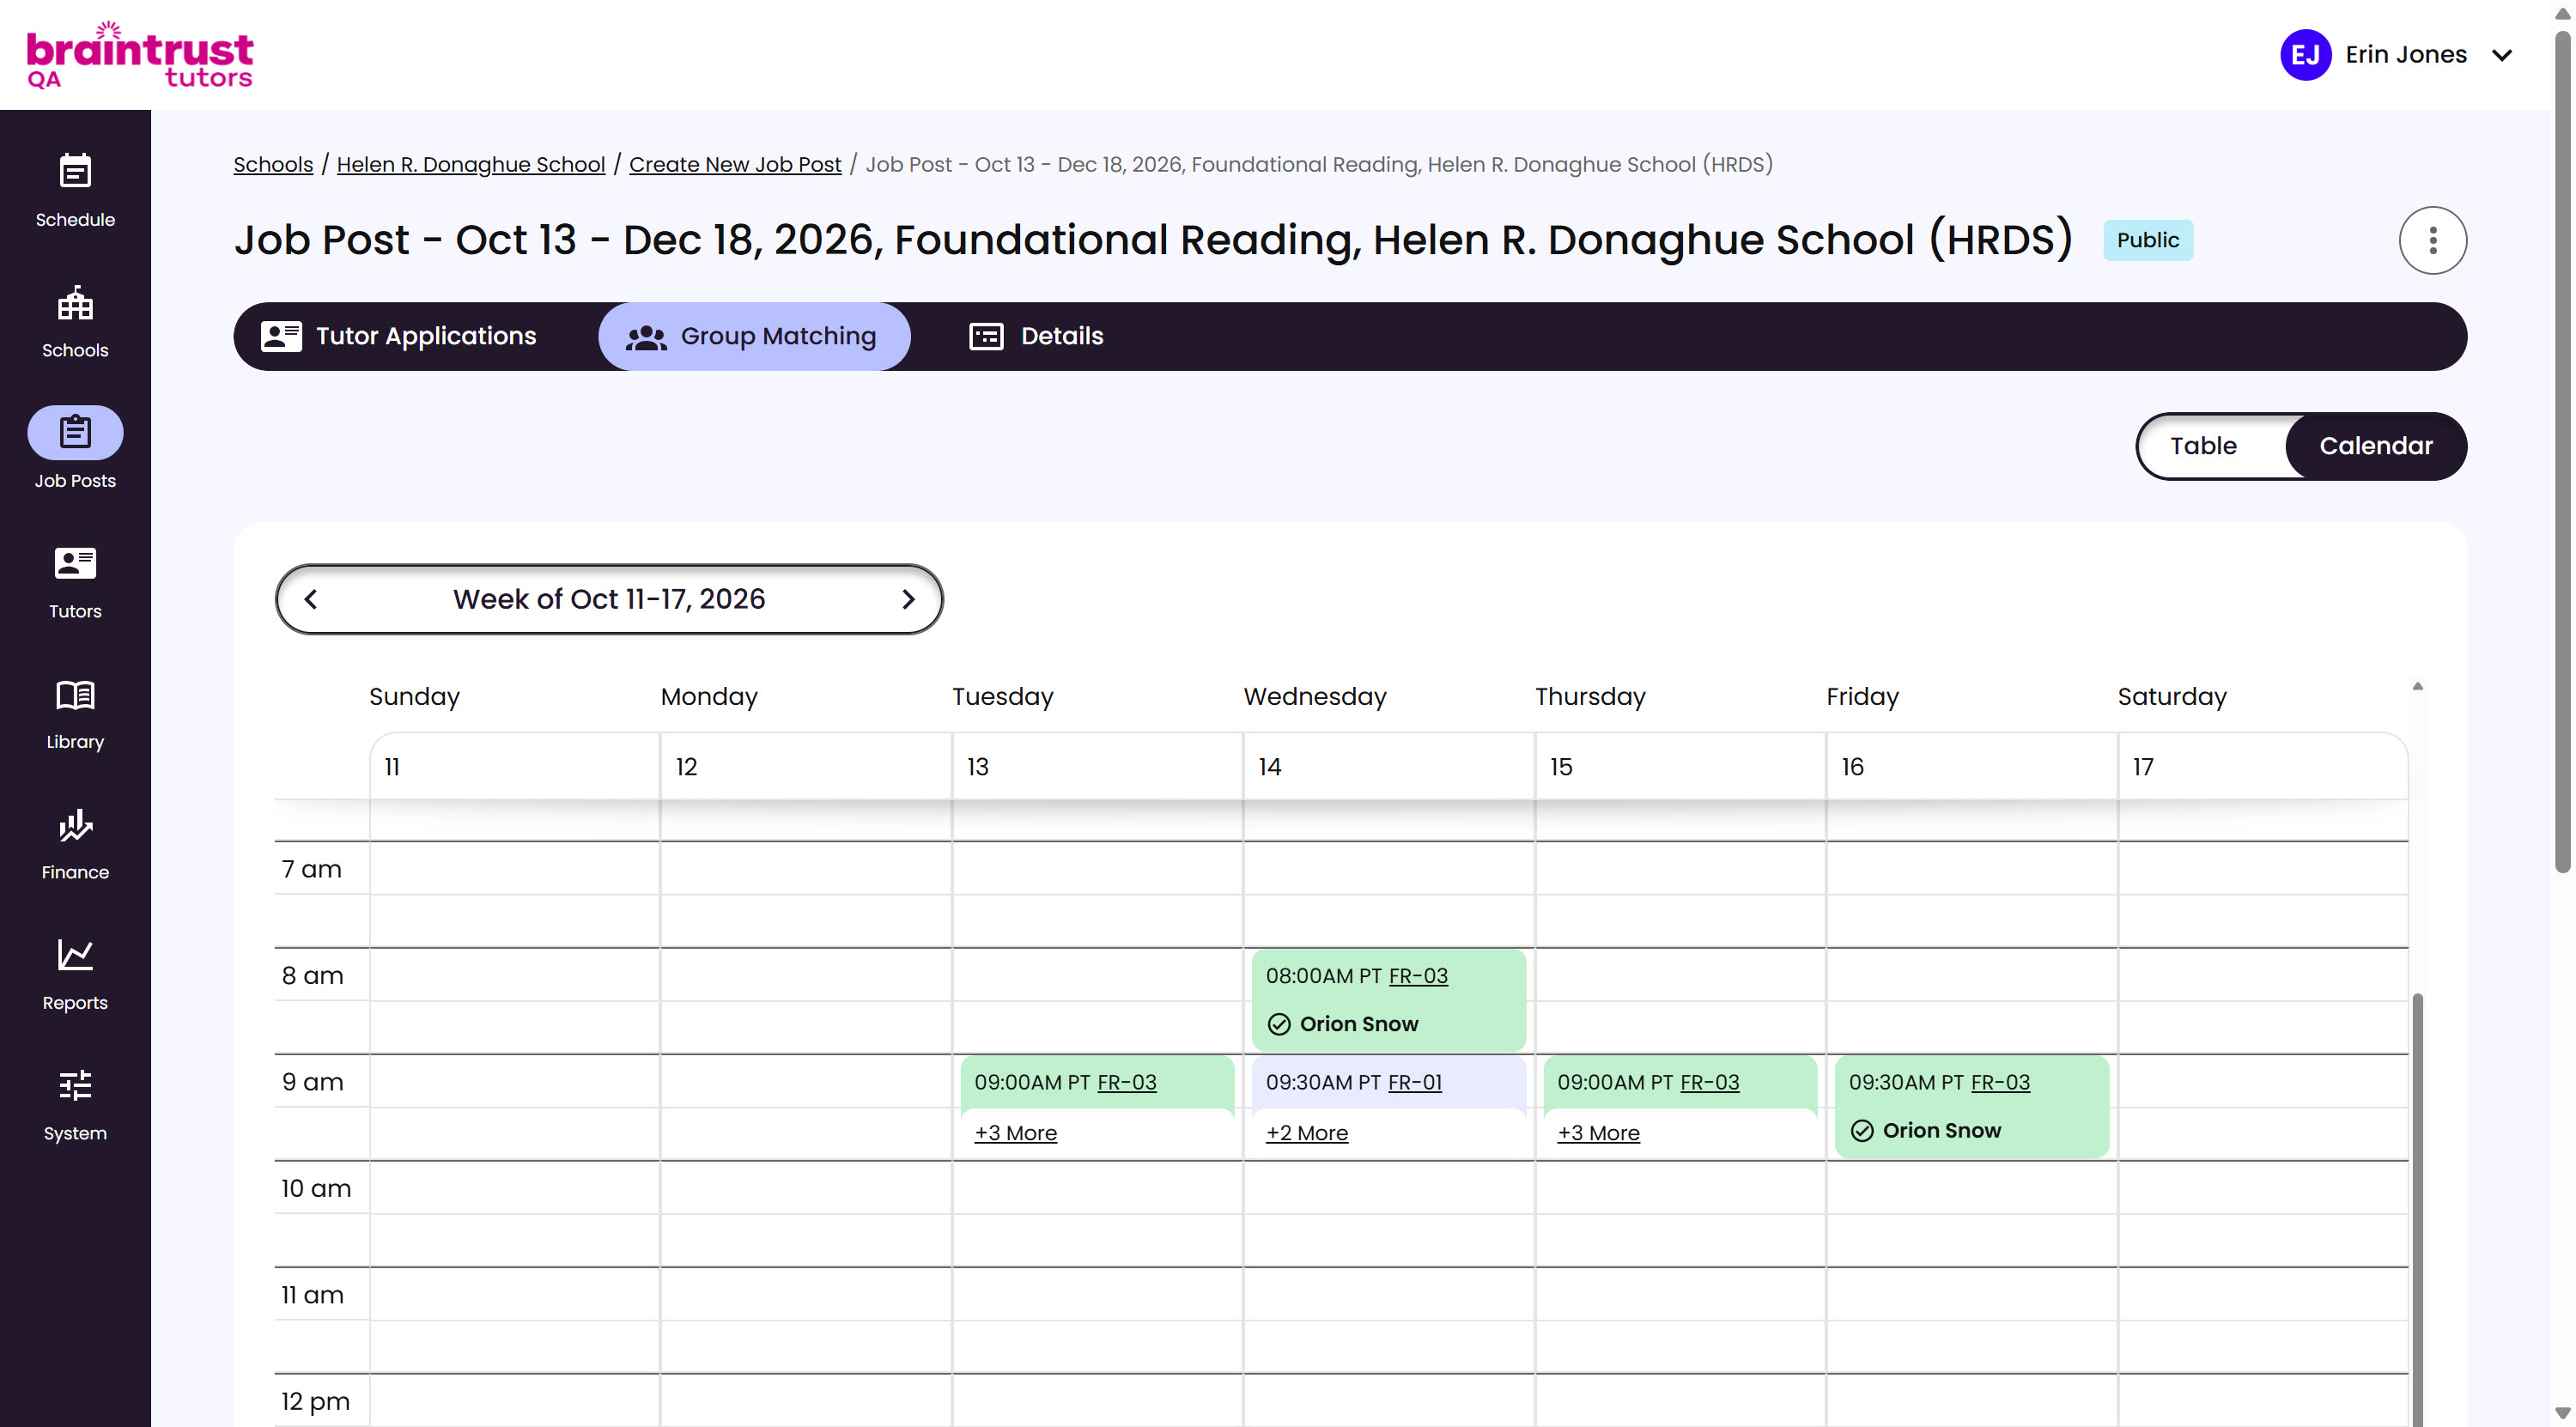2576x1427 pixels.
Task: Open FR-01 link in Wednesday 9:30AM event
Action: tap(1415, 1082)
